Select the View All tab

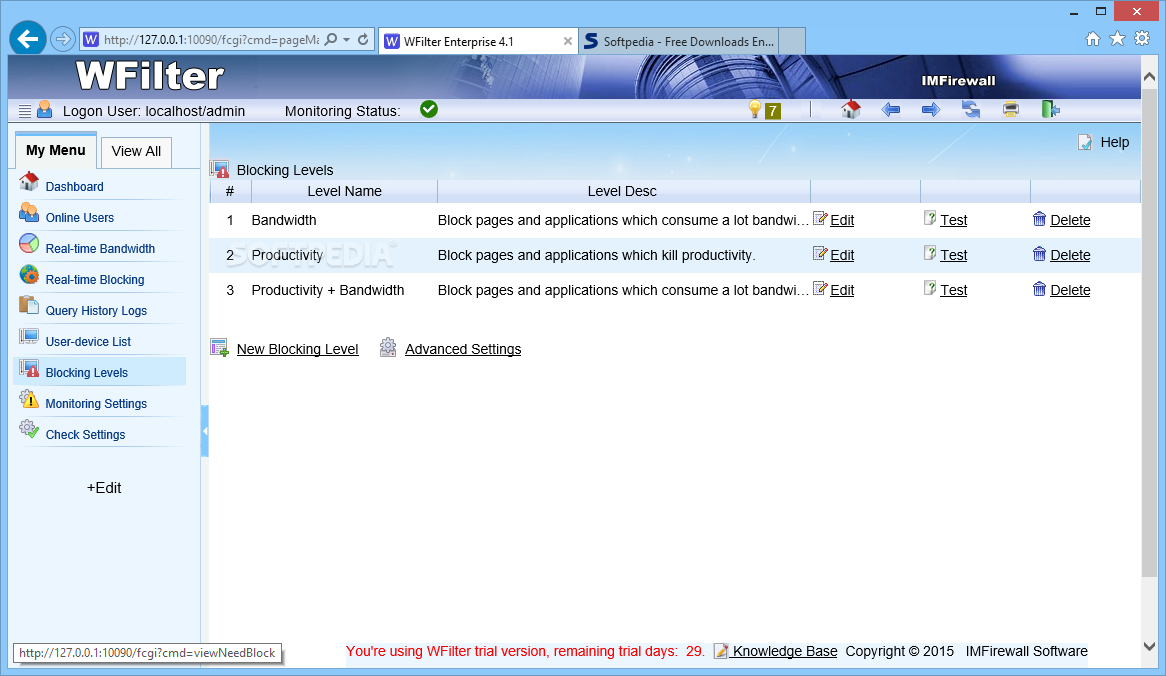pyautogui.click(x=136, y=152)
